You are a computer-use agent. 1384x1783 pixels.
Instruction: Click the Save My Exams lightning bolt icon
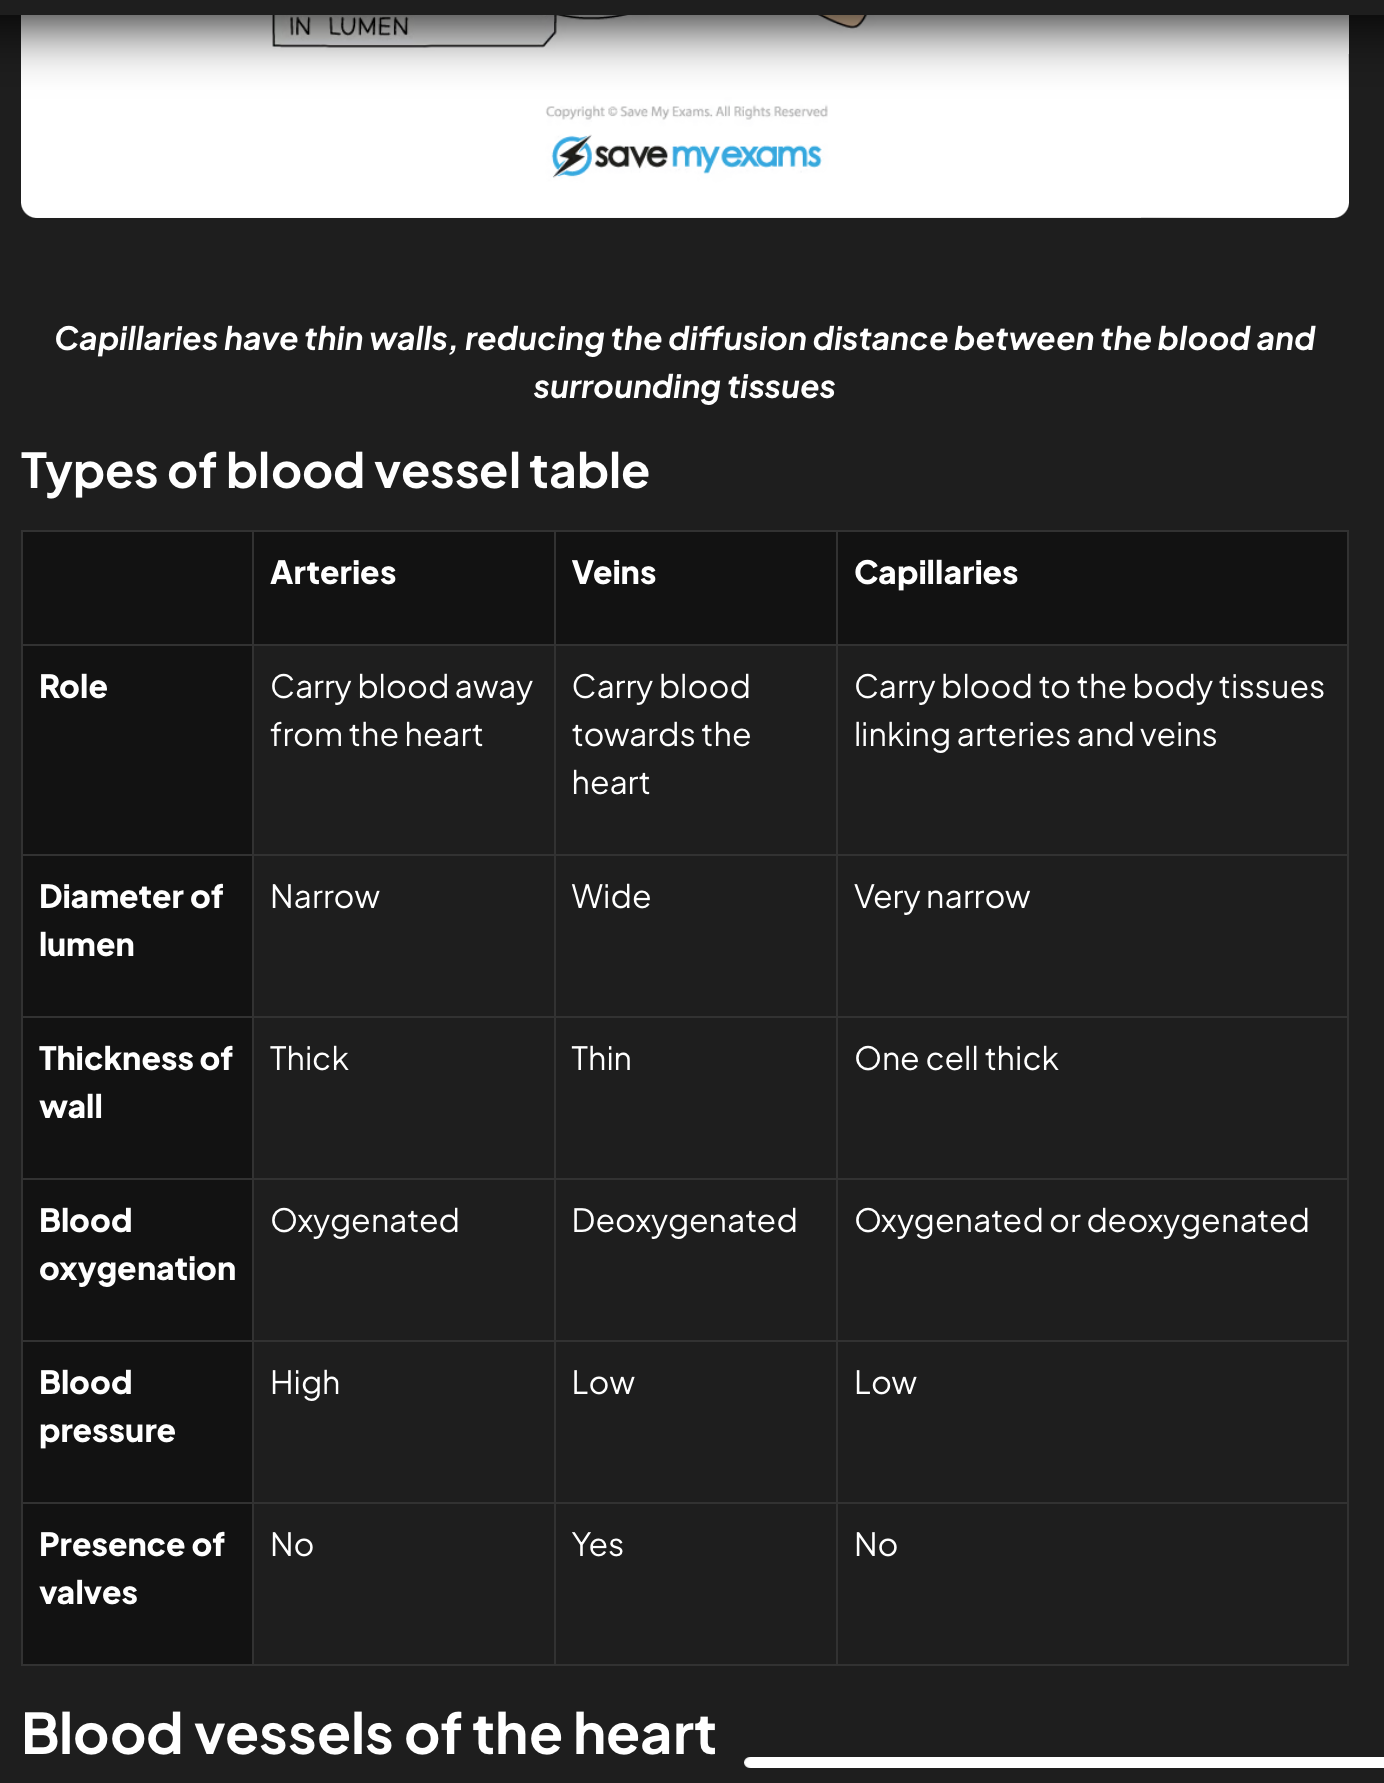[x=571, y=156]
